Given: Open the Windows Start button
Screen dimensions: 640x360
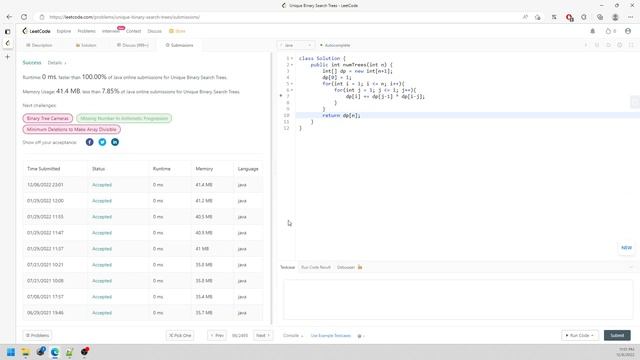Looking at the screenshot, I should pos(11,352).
